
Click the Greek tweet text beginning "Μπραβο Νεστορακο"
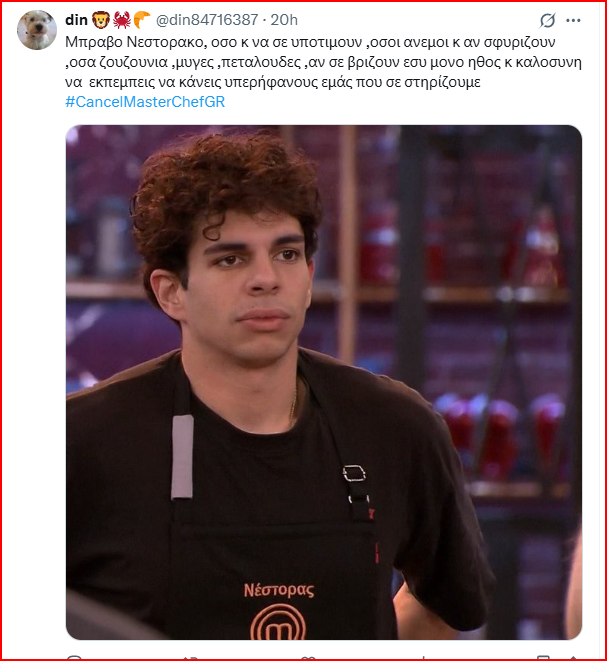[x=323, y=62]
